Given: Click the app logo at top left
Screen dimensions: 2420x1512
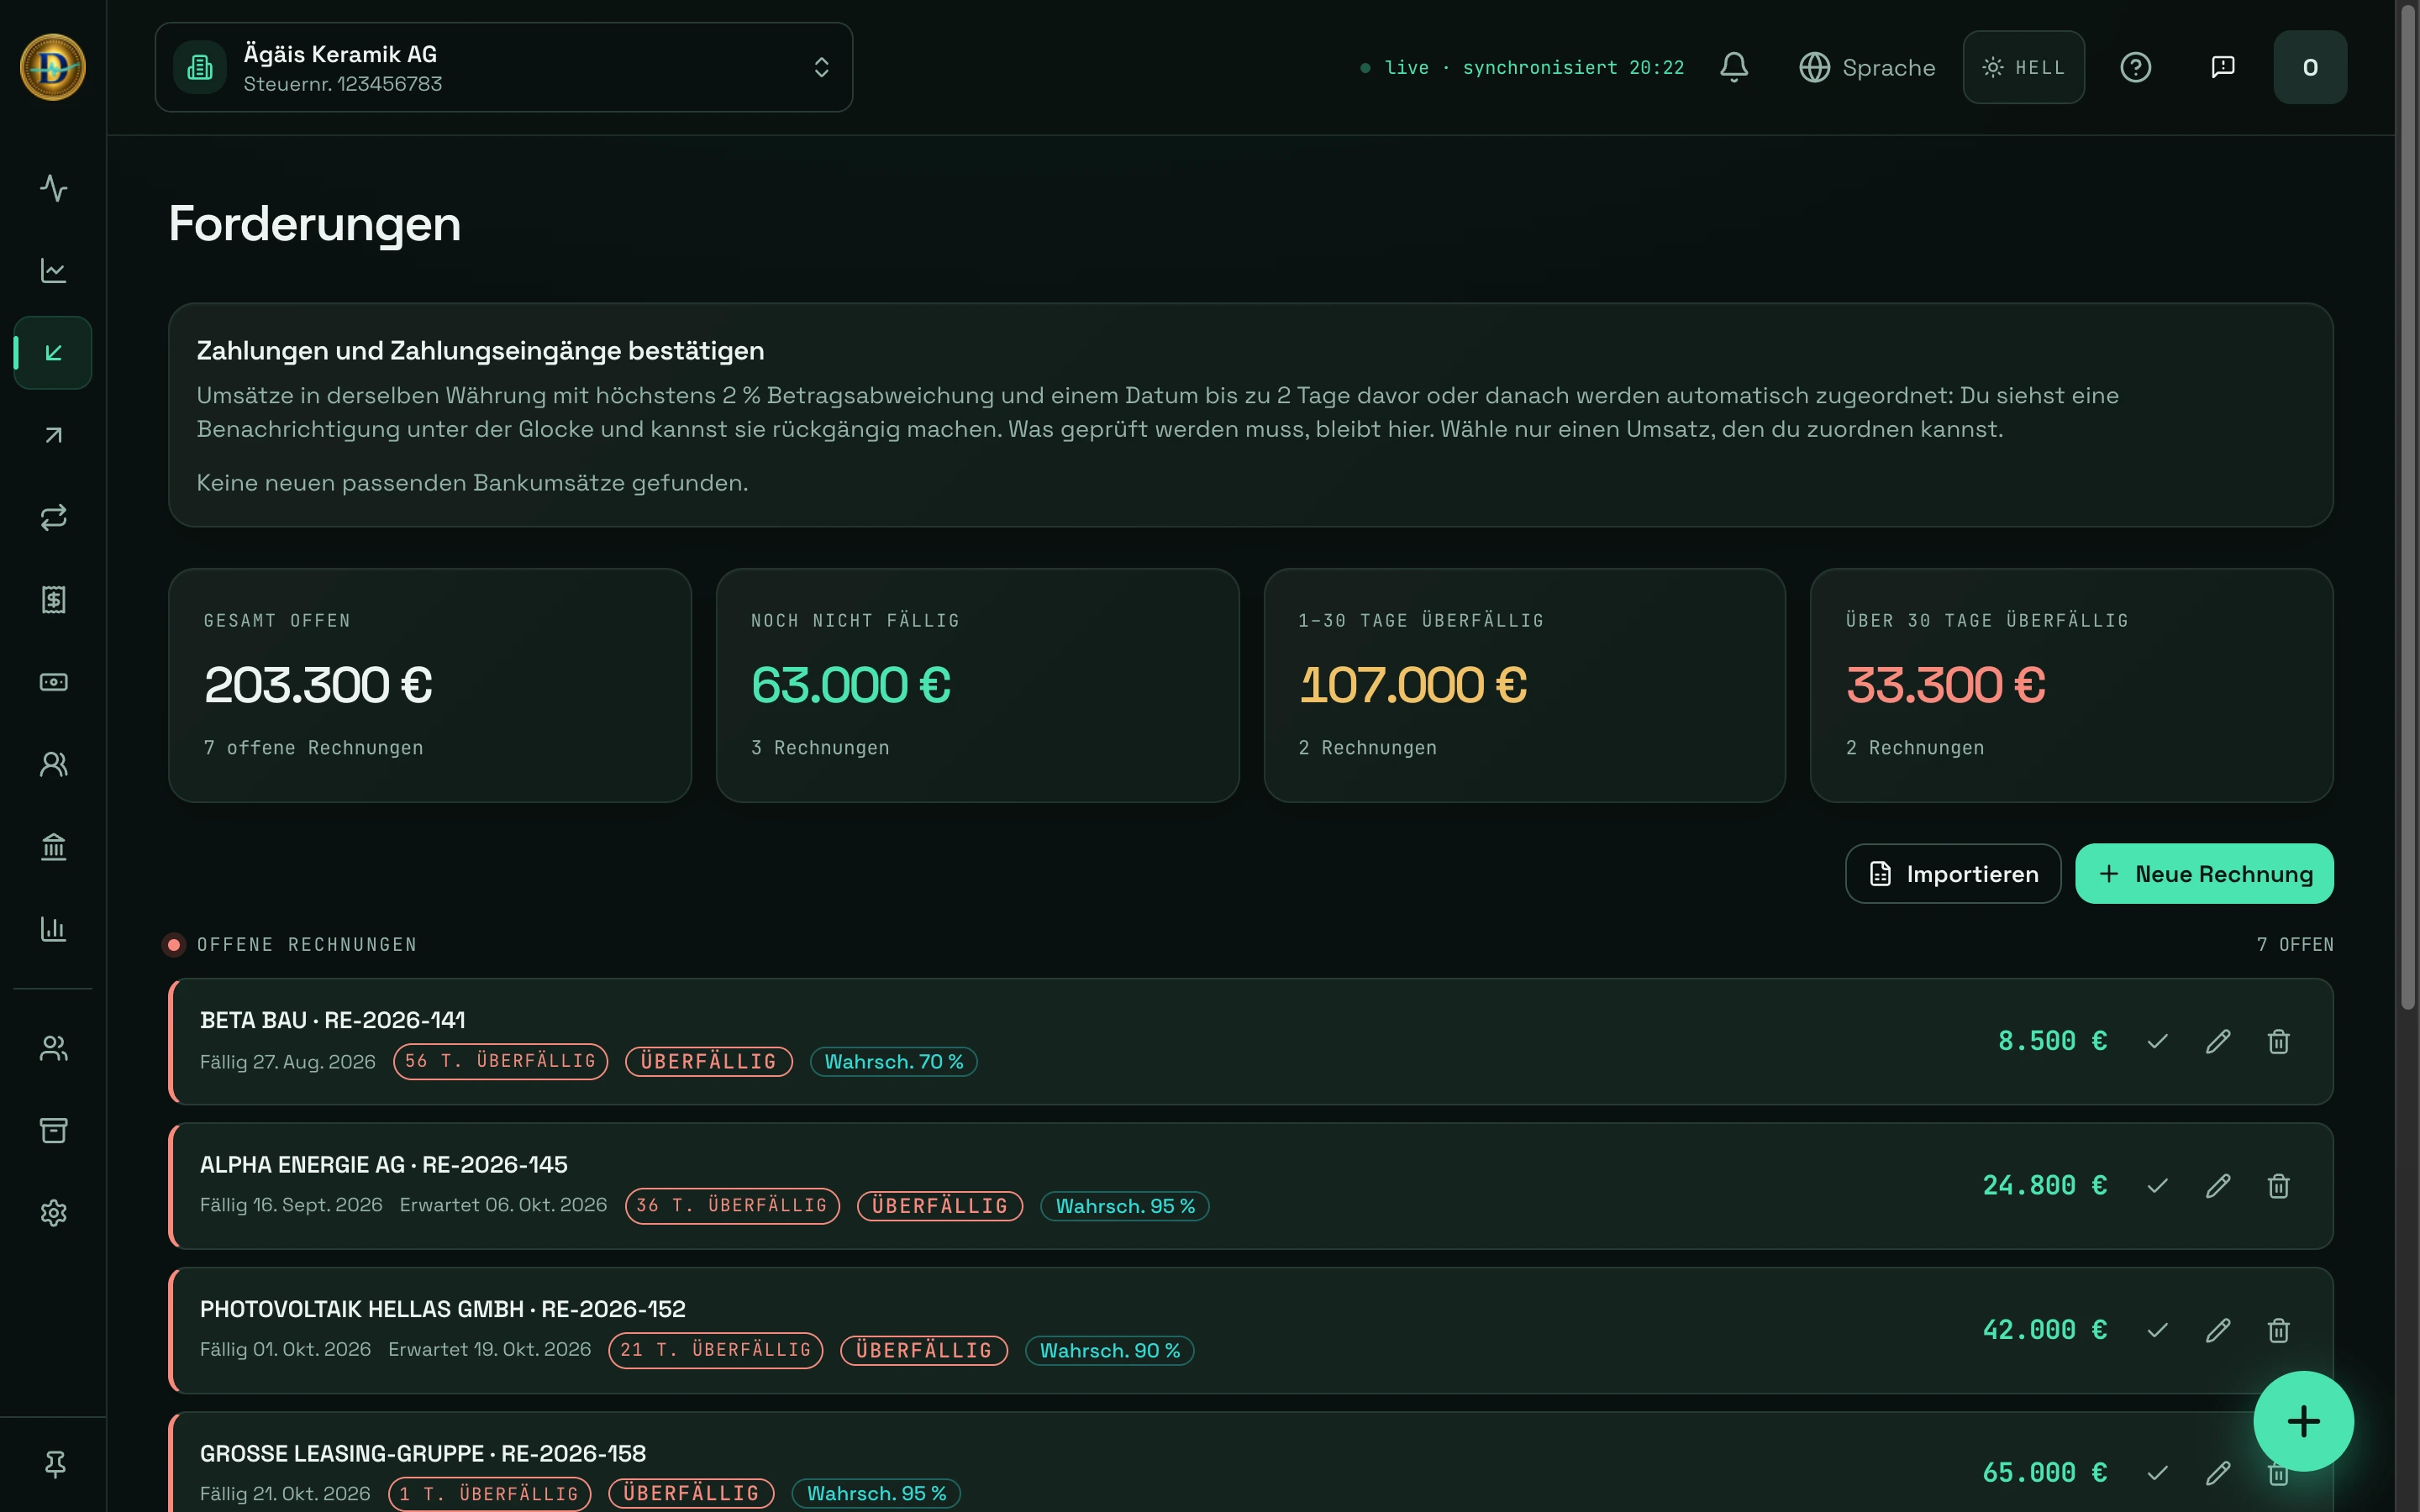Looking at the screenshot, I should pyautogui.click(x=53, y=67).
